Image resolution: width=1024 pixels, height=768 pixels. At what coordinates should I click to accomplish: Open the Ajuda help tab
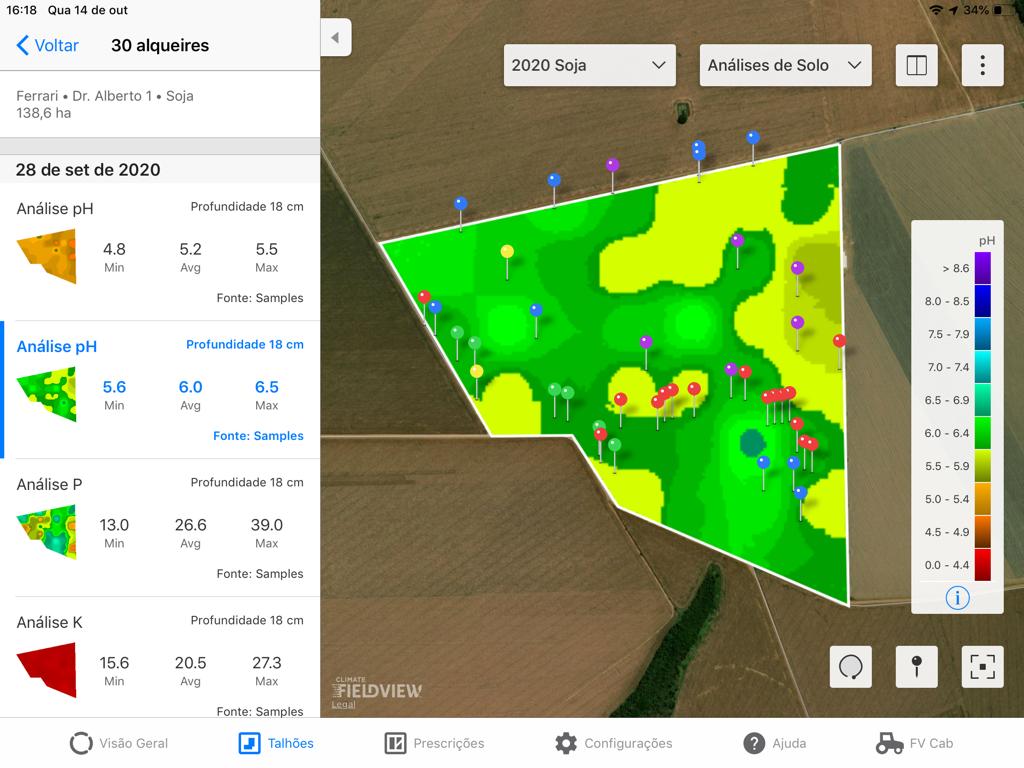[x=774, y=743]
